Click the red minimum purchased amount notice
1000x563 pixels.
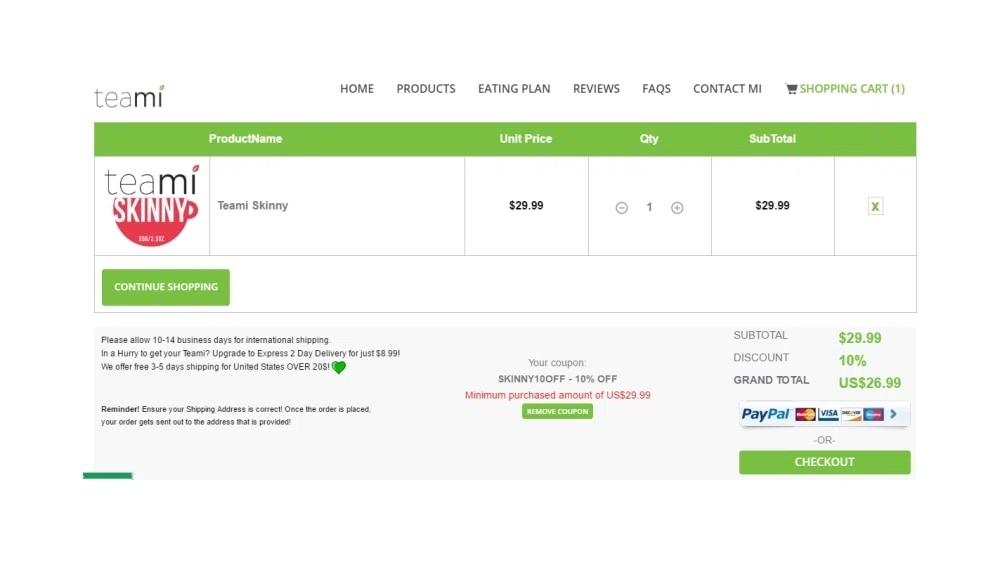pyautogui.click(x=557, y=395)
